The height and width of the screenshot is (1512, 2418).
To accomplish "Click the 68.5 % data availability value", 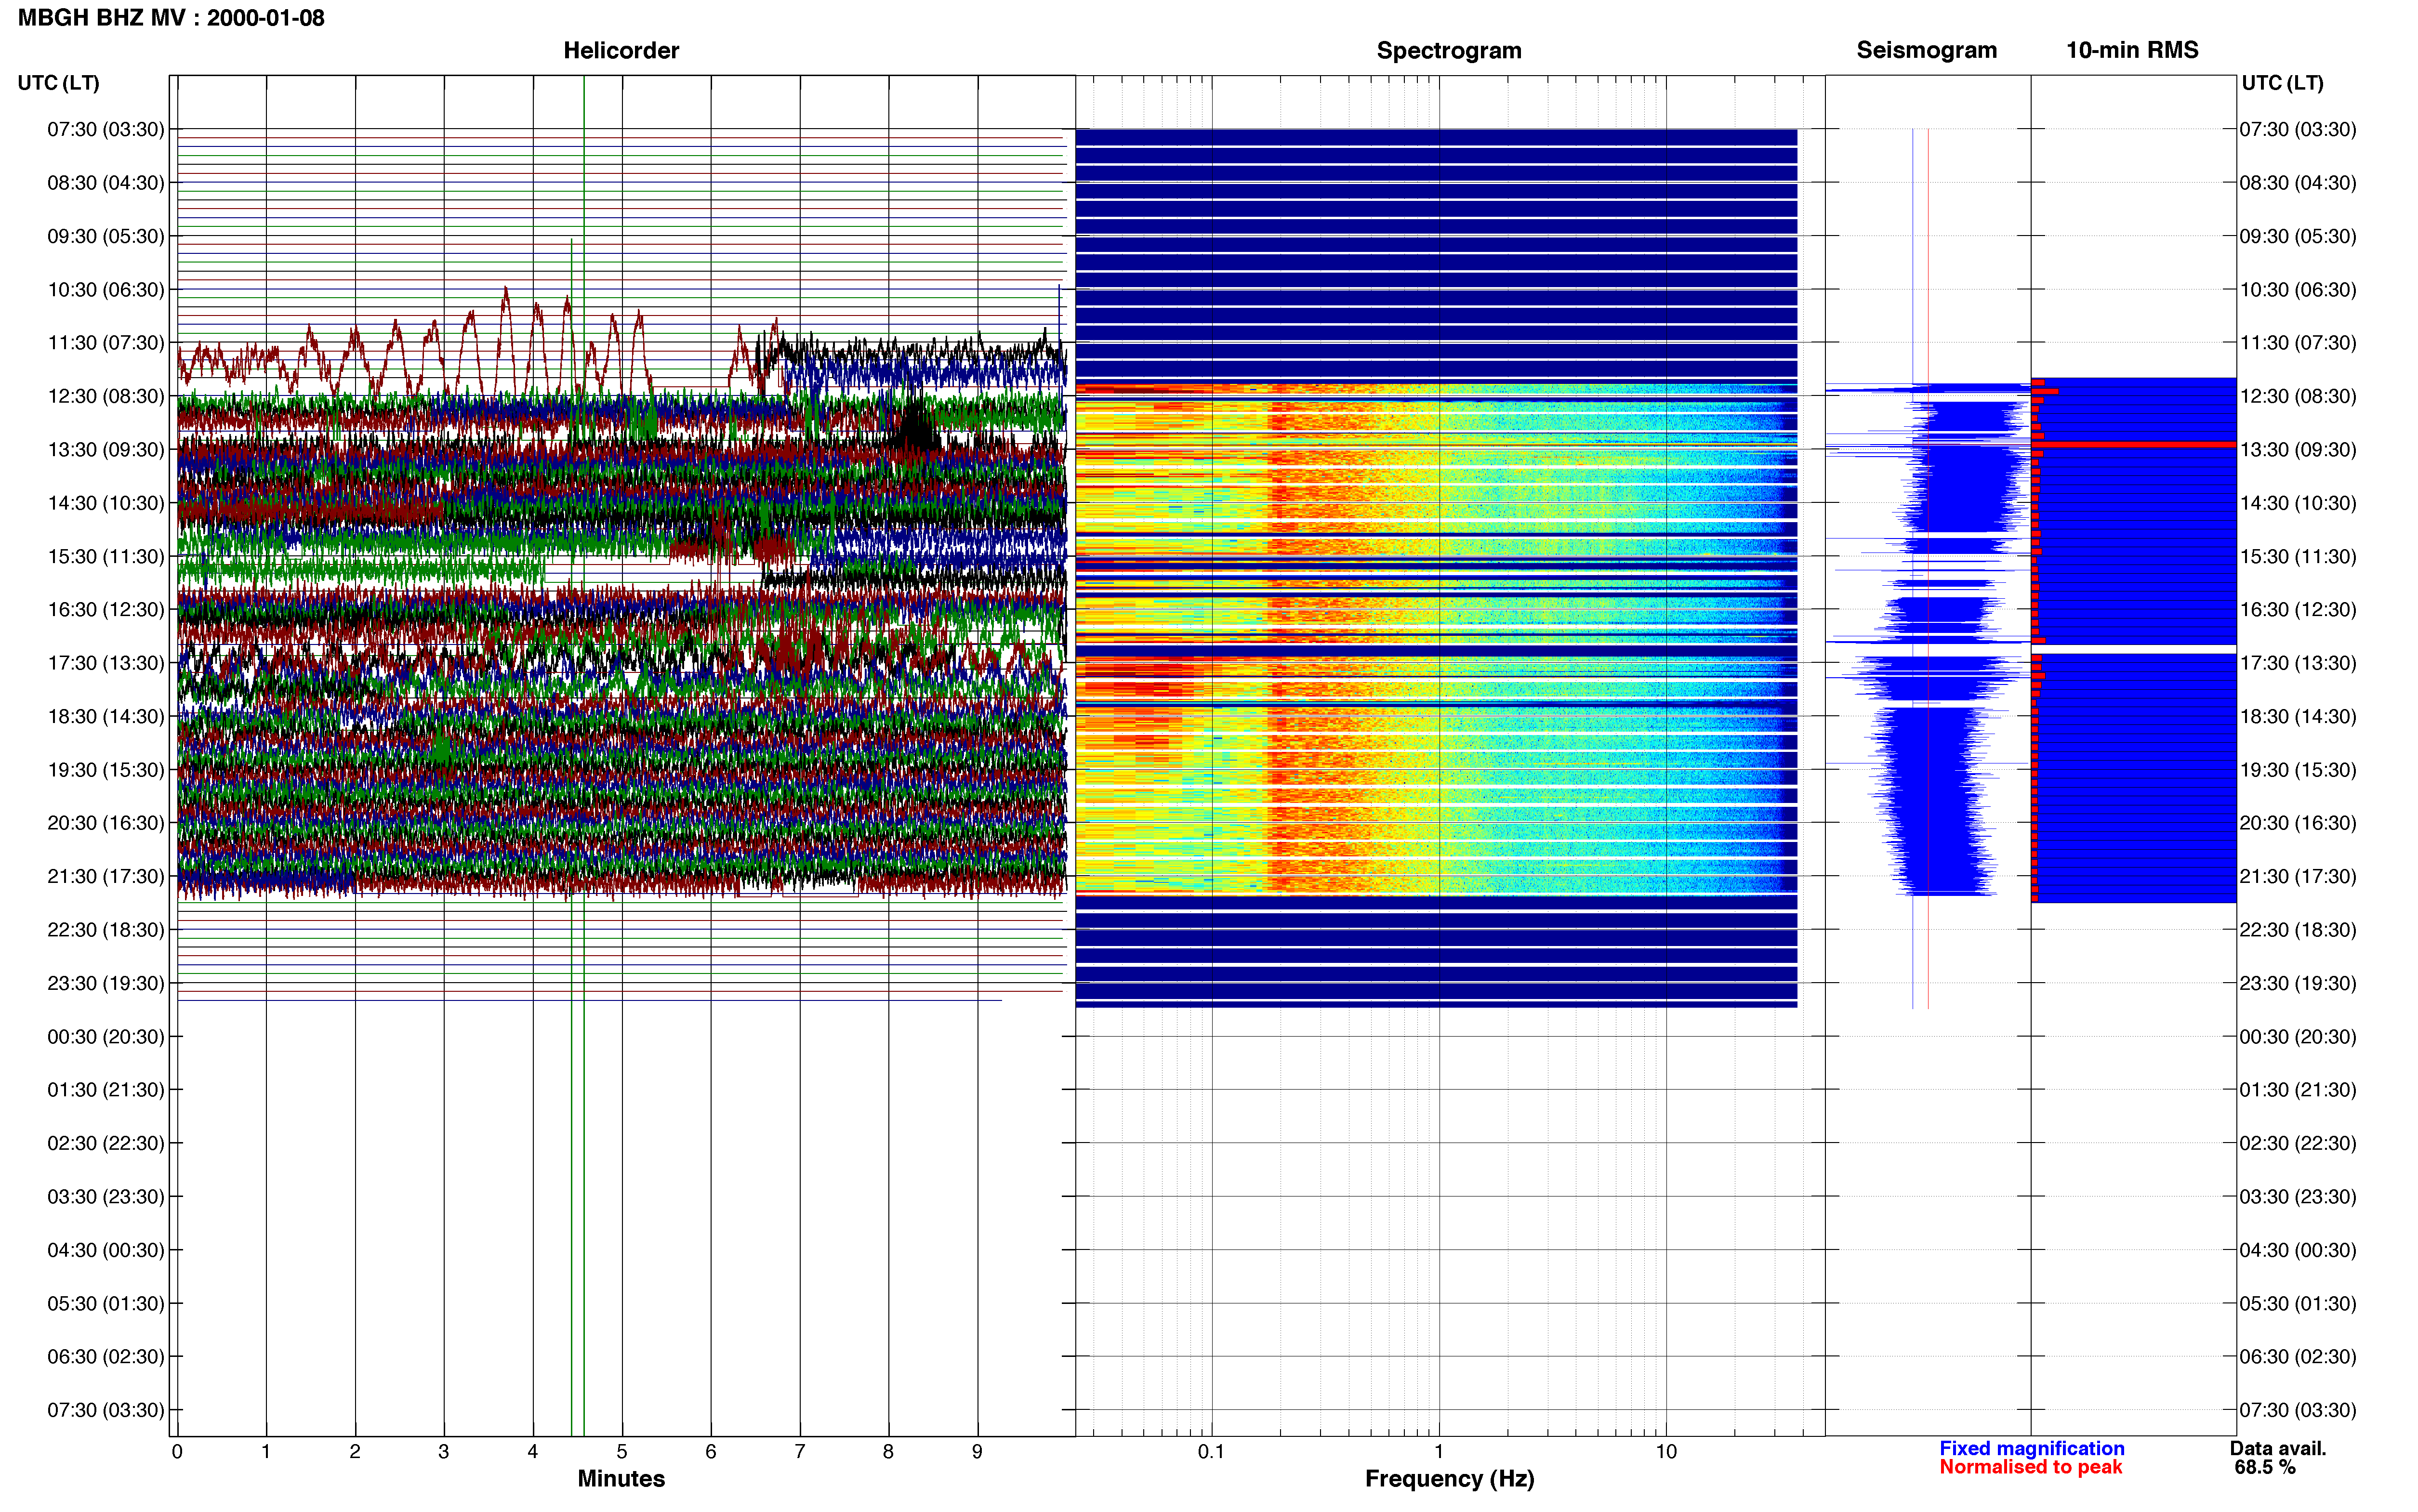I will pos(2265,1467).
